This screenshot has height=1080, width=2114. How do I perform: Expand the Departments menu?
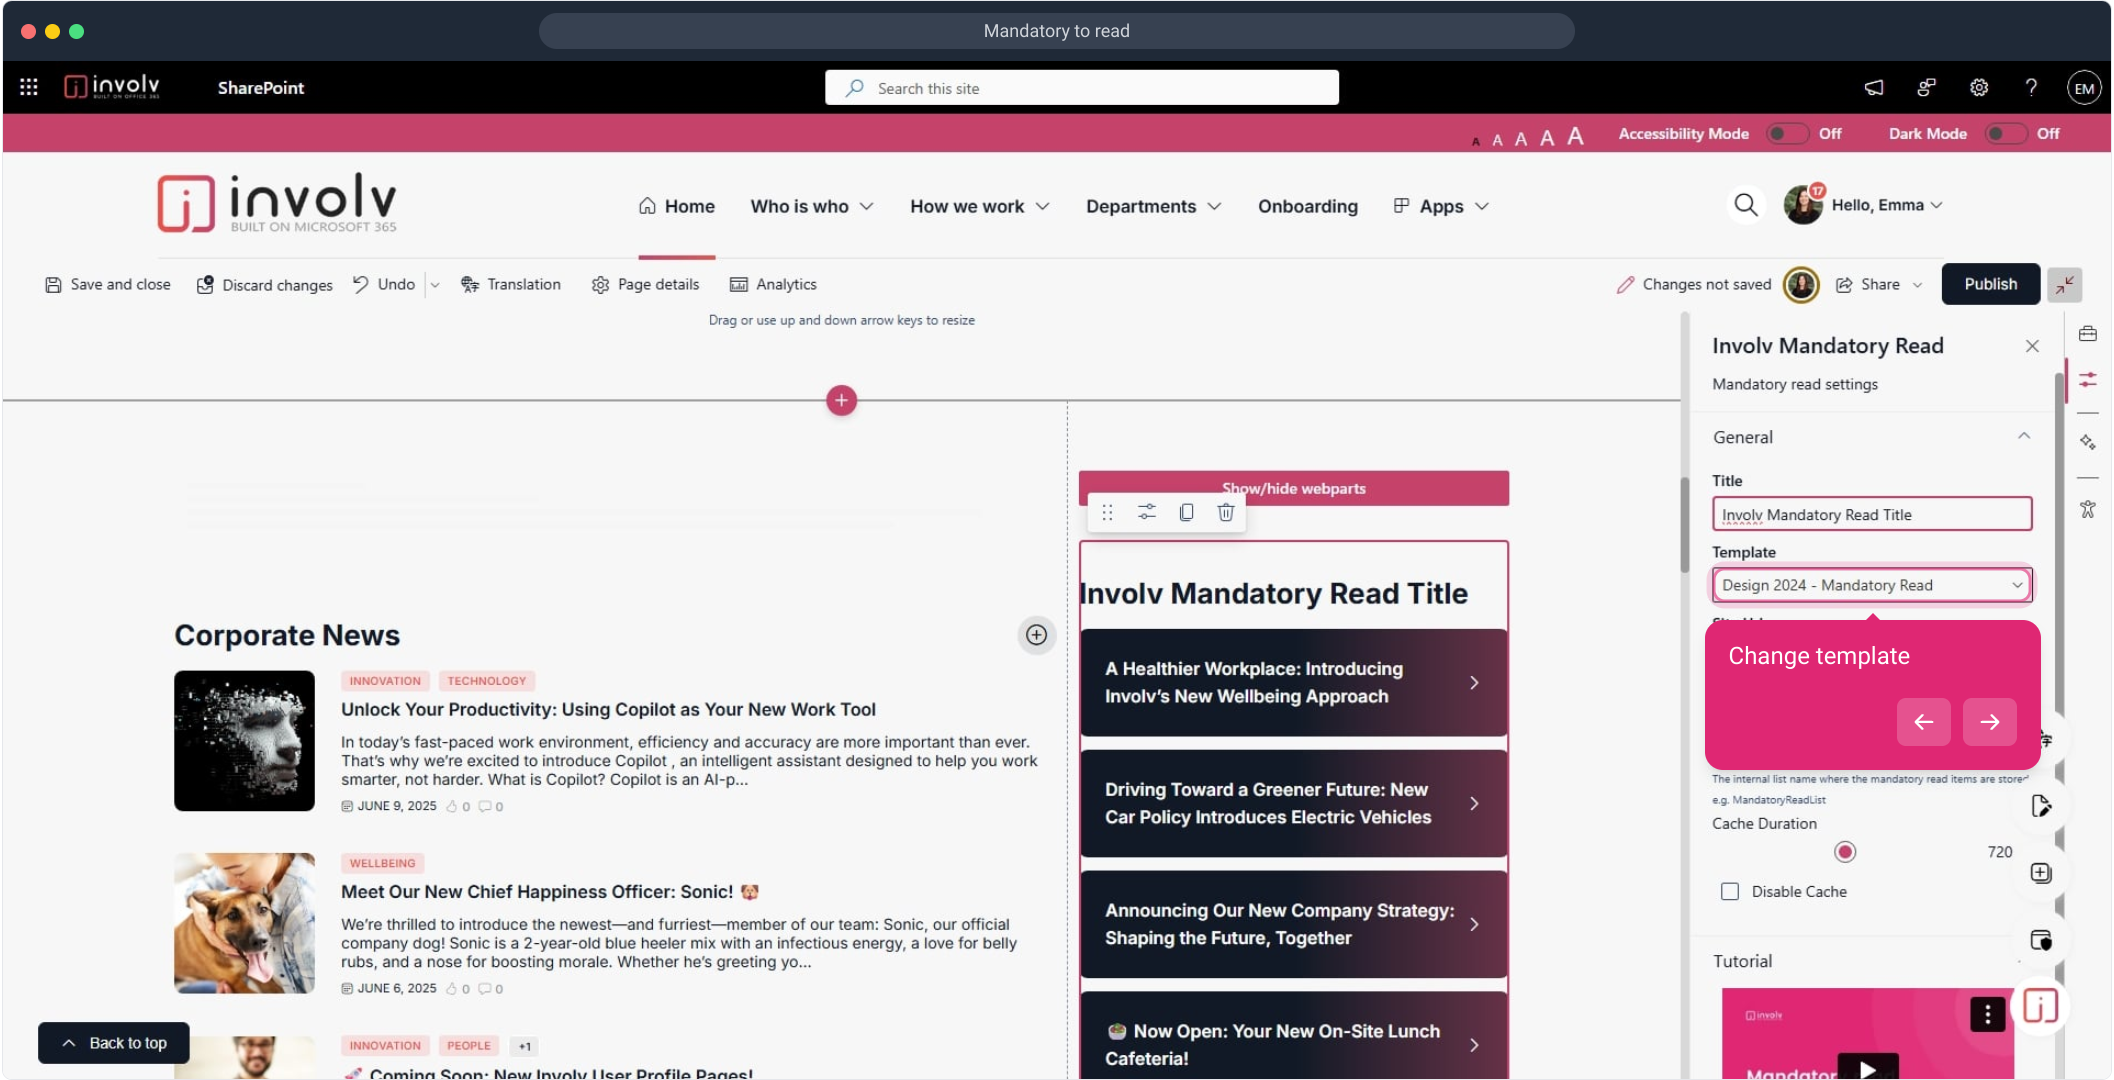[1153, 206]
